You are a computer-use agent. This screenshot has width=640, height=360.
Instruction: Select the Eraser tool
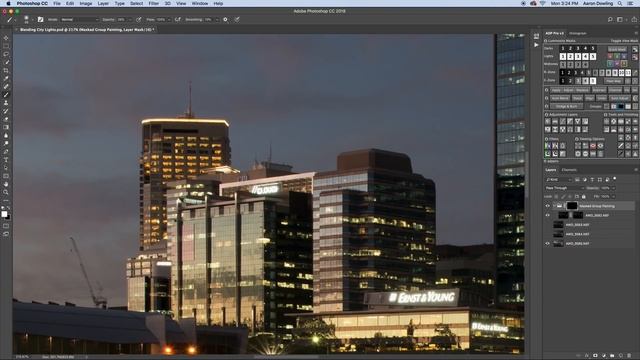click(x=6, y=119)
